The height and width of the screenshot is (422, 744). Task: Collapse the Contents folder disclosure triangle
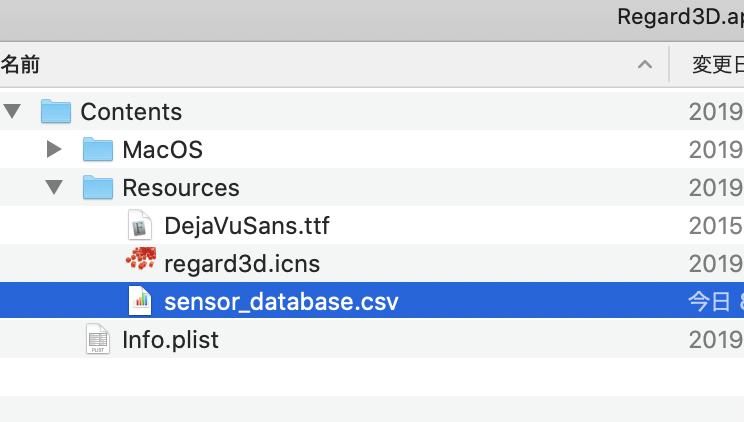point(13,111)
